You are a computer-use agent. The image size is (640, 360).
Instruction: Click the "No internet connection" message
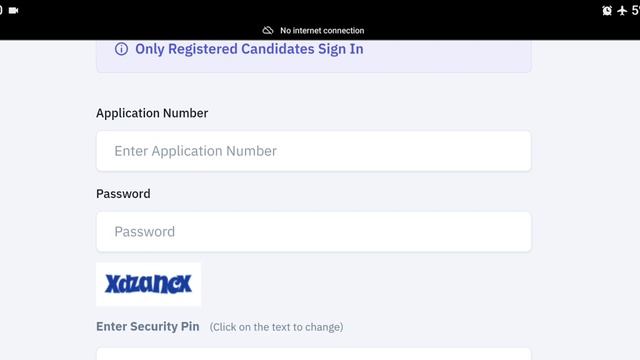pos(322,31)
